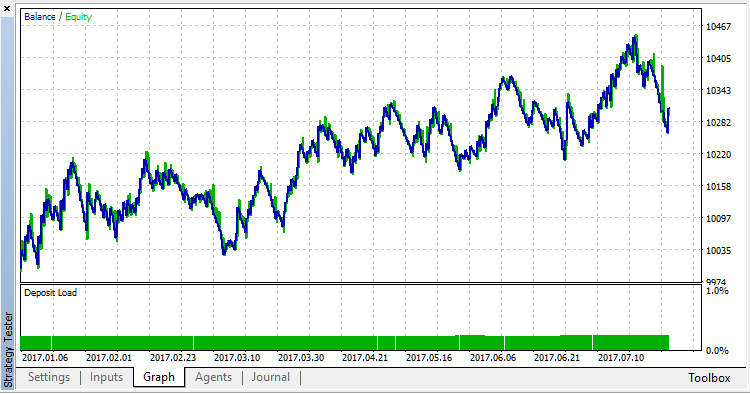Close the Strategy Tester panel
Screen dimensions: 750x394
click(7, 8)
